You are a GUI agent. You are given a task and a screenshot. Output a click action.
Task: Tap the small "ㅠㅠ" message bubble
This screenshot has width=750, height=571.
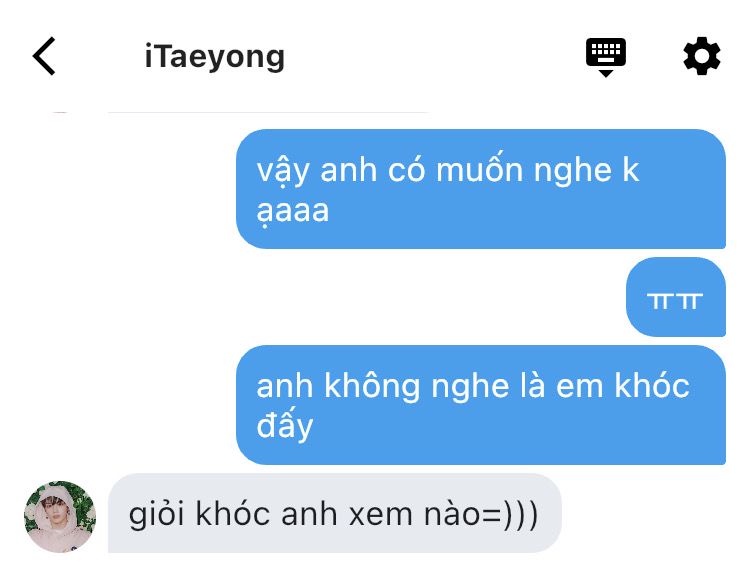coord(675,297)
